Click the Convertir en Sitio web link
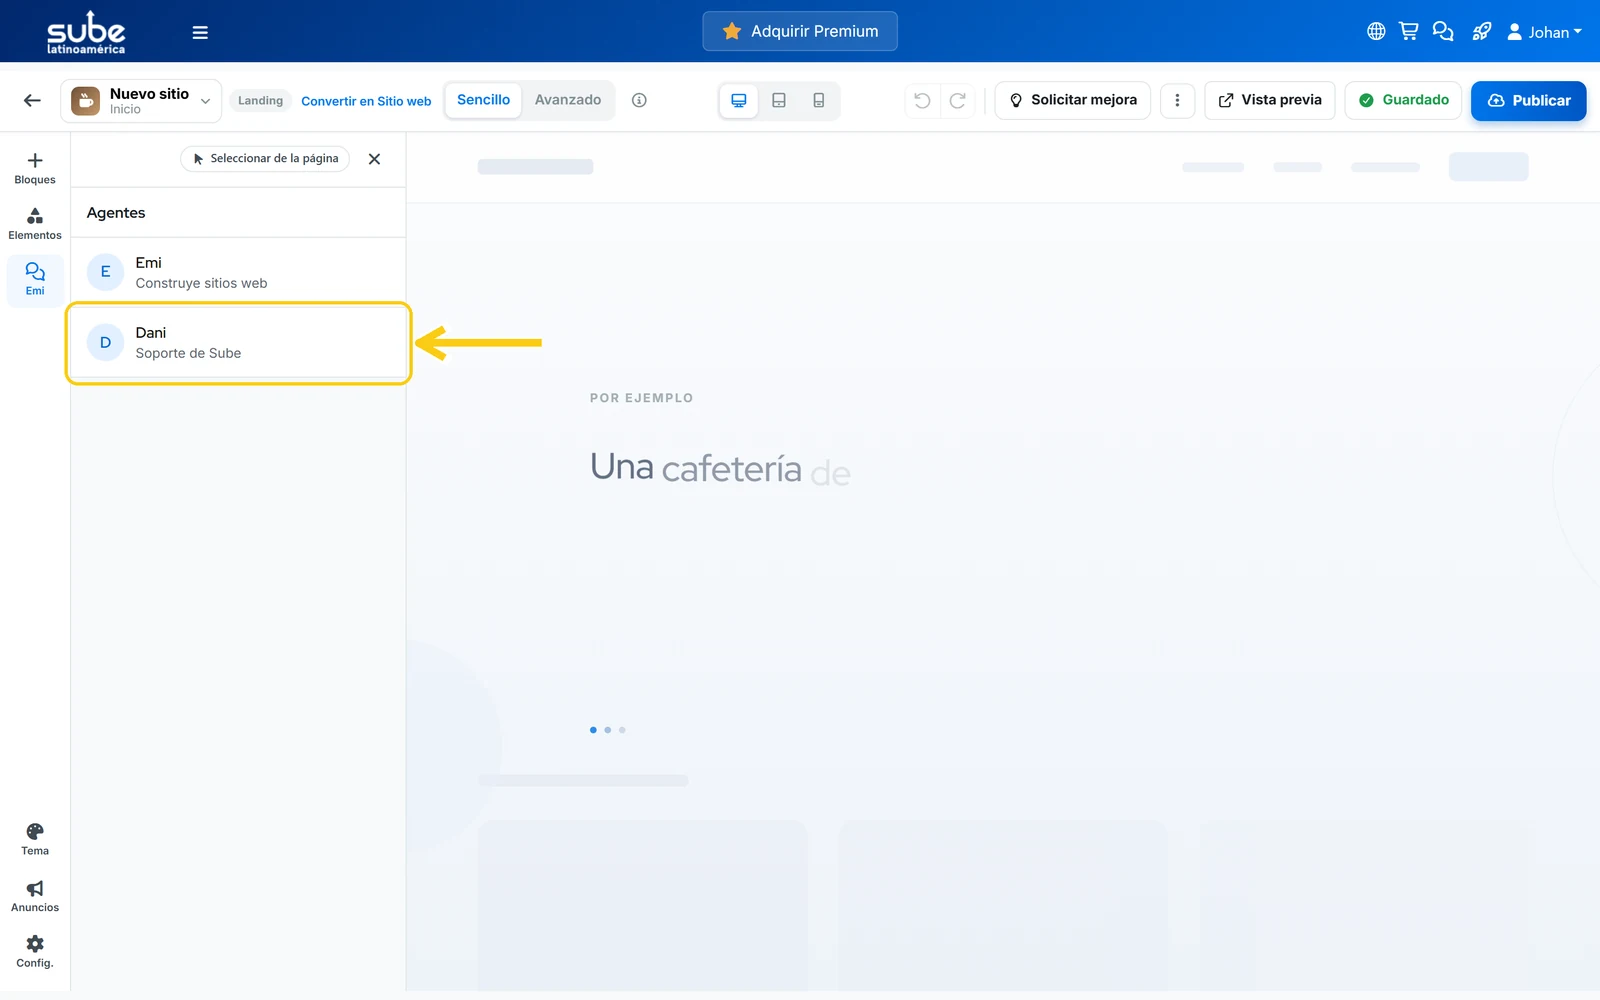Image resolution: width=1600 pixels, height=1000 pixels. (366, 101)
